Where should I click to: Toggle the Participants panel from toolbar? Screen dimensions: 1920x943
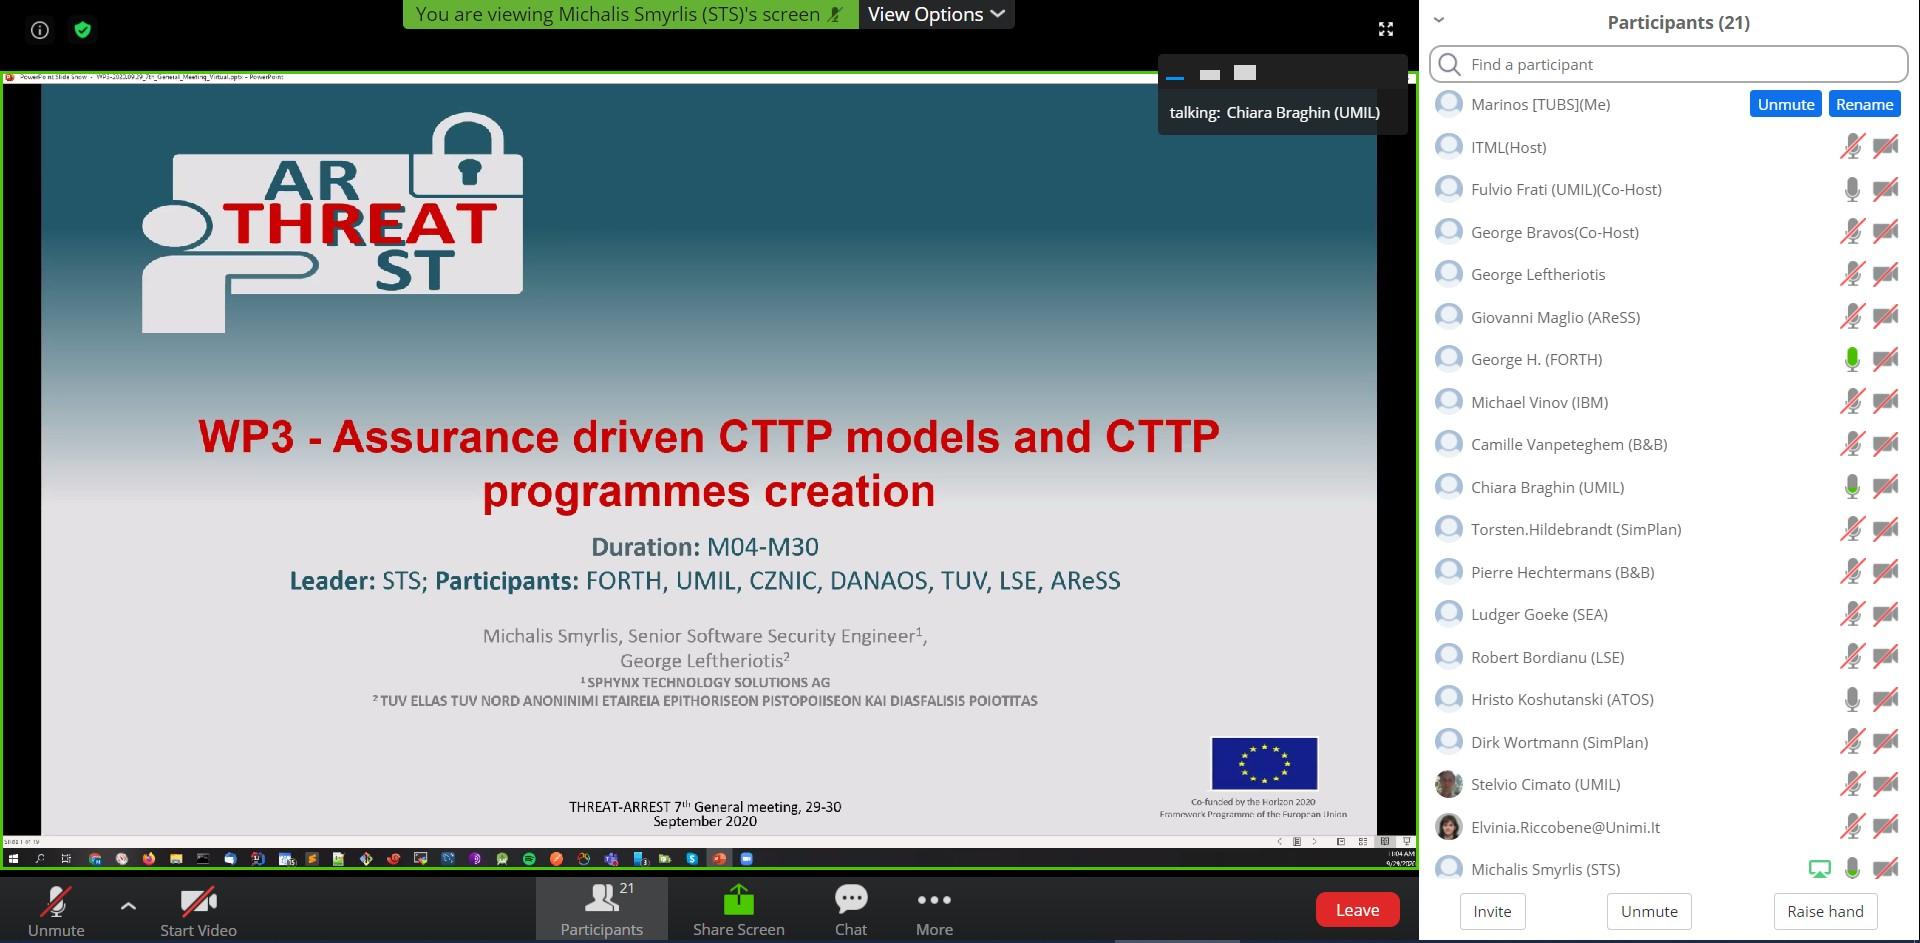click(601, 910)
